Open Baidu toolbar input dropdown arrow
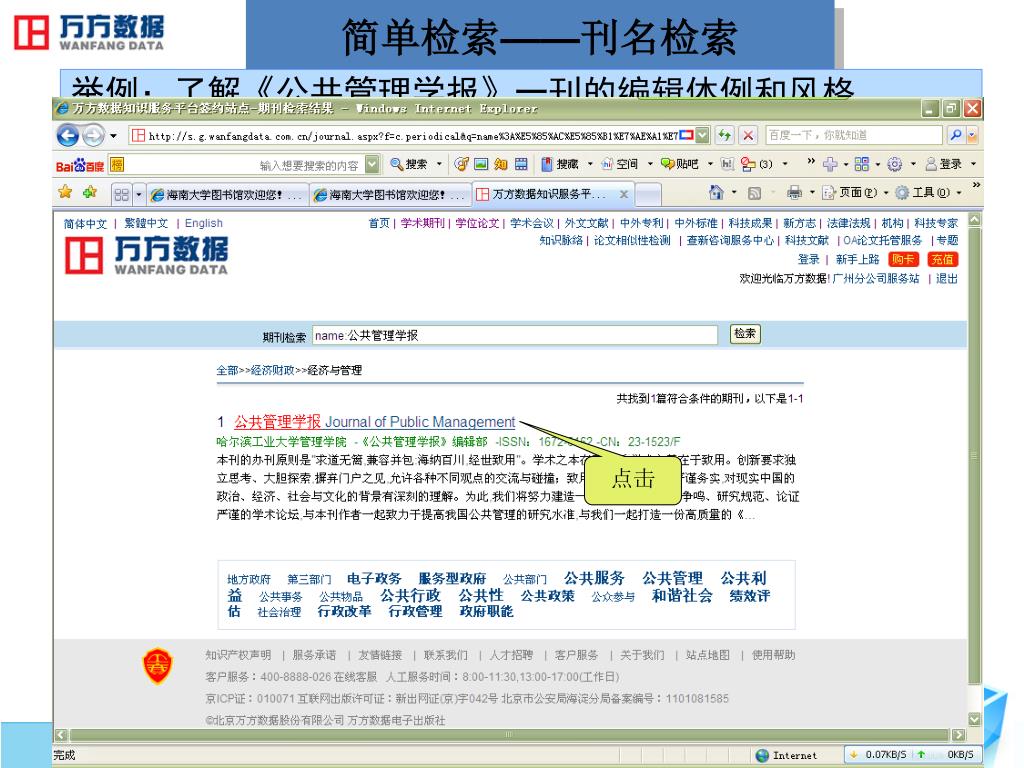 point(372,165)
